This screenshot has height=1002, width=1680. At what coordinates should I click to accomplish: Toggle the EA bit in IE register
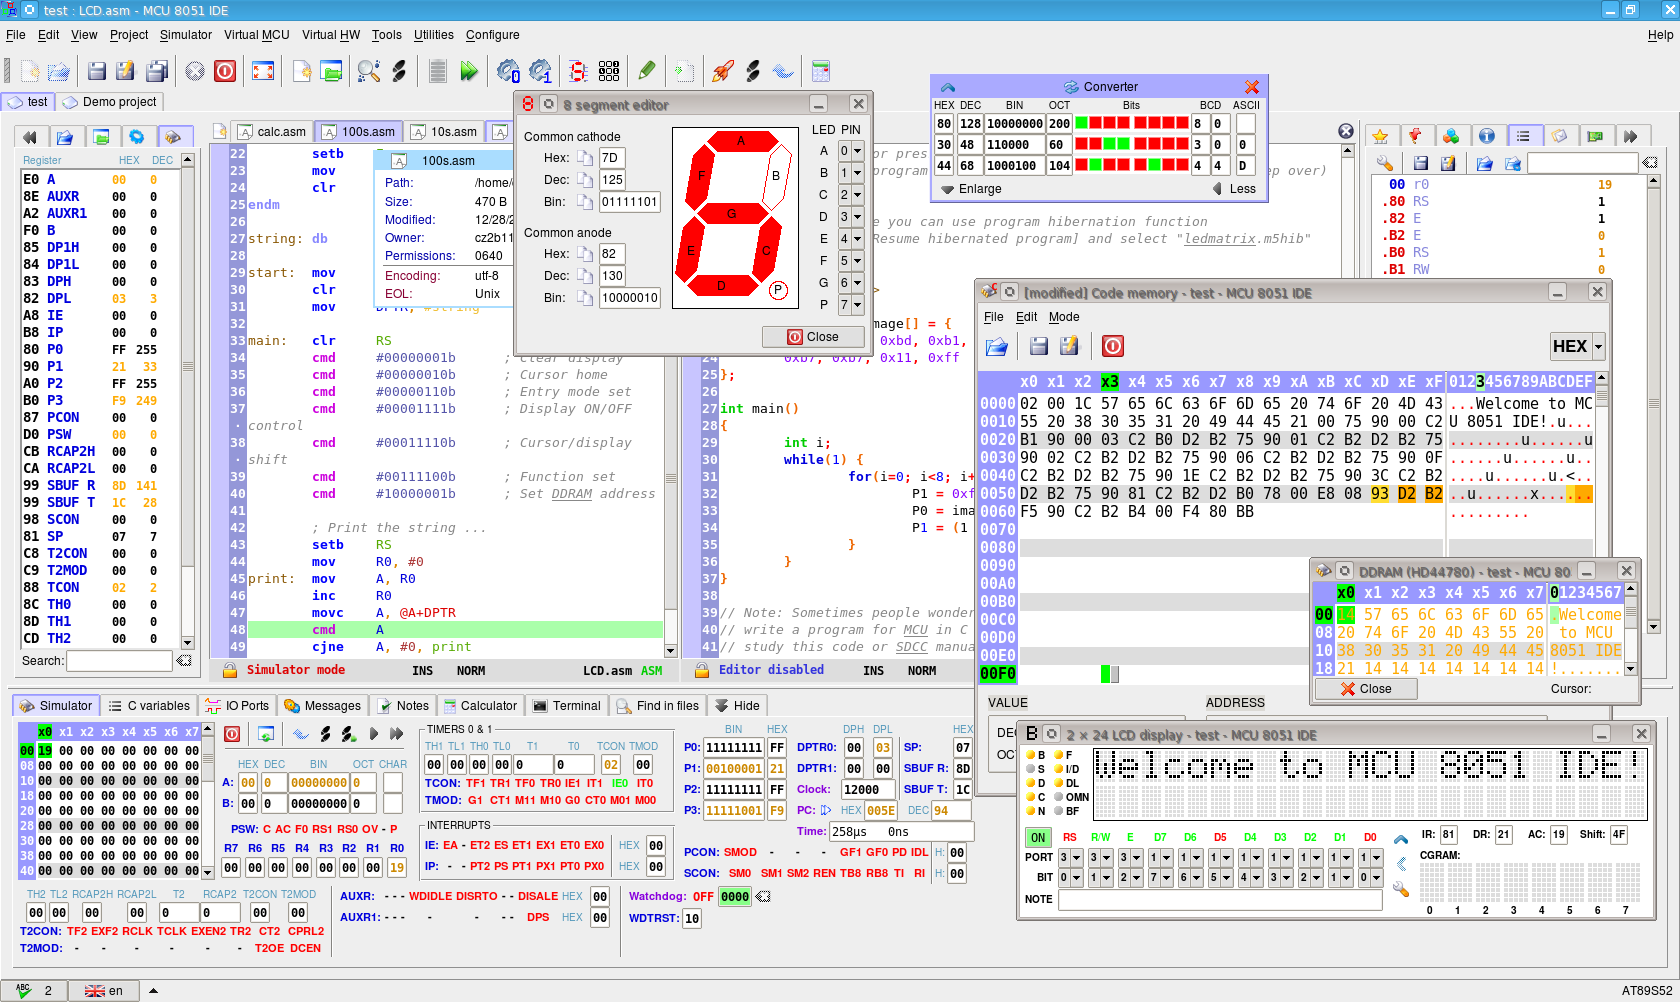pos(450,845)
